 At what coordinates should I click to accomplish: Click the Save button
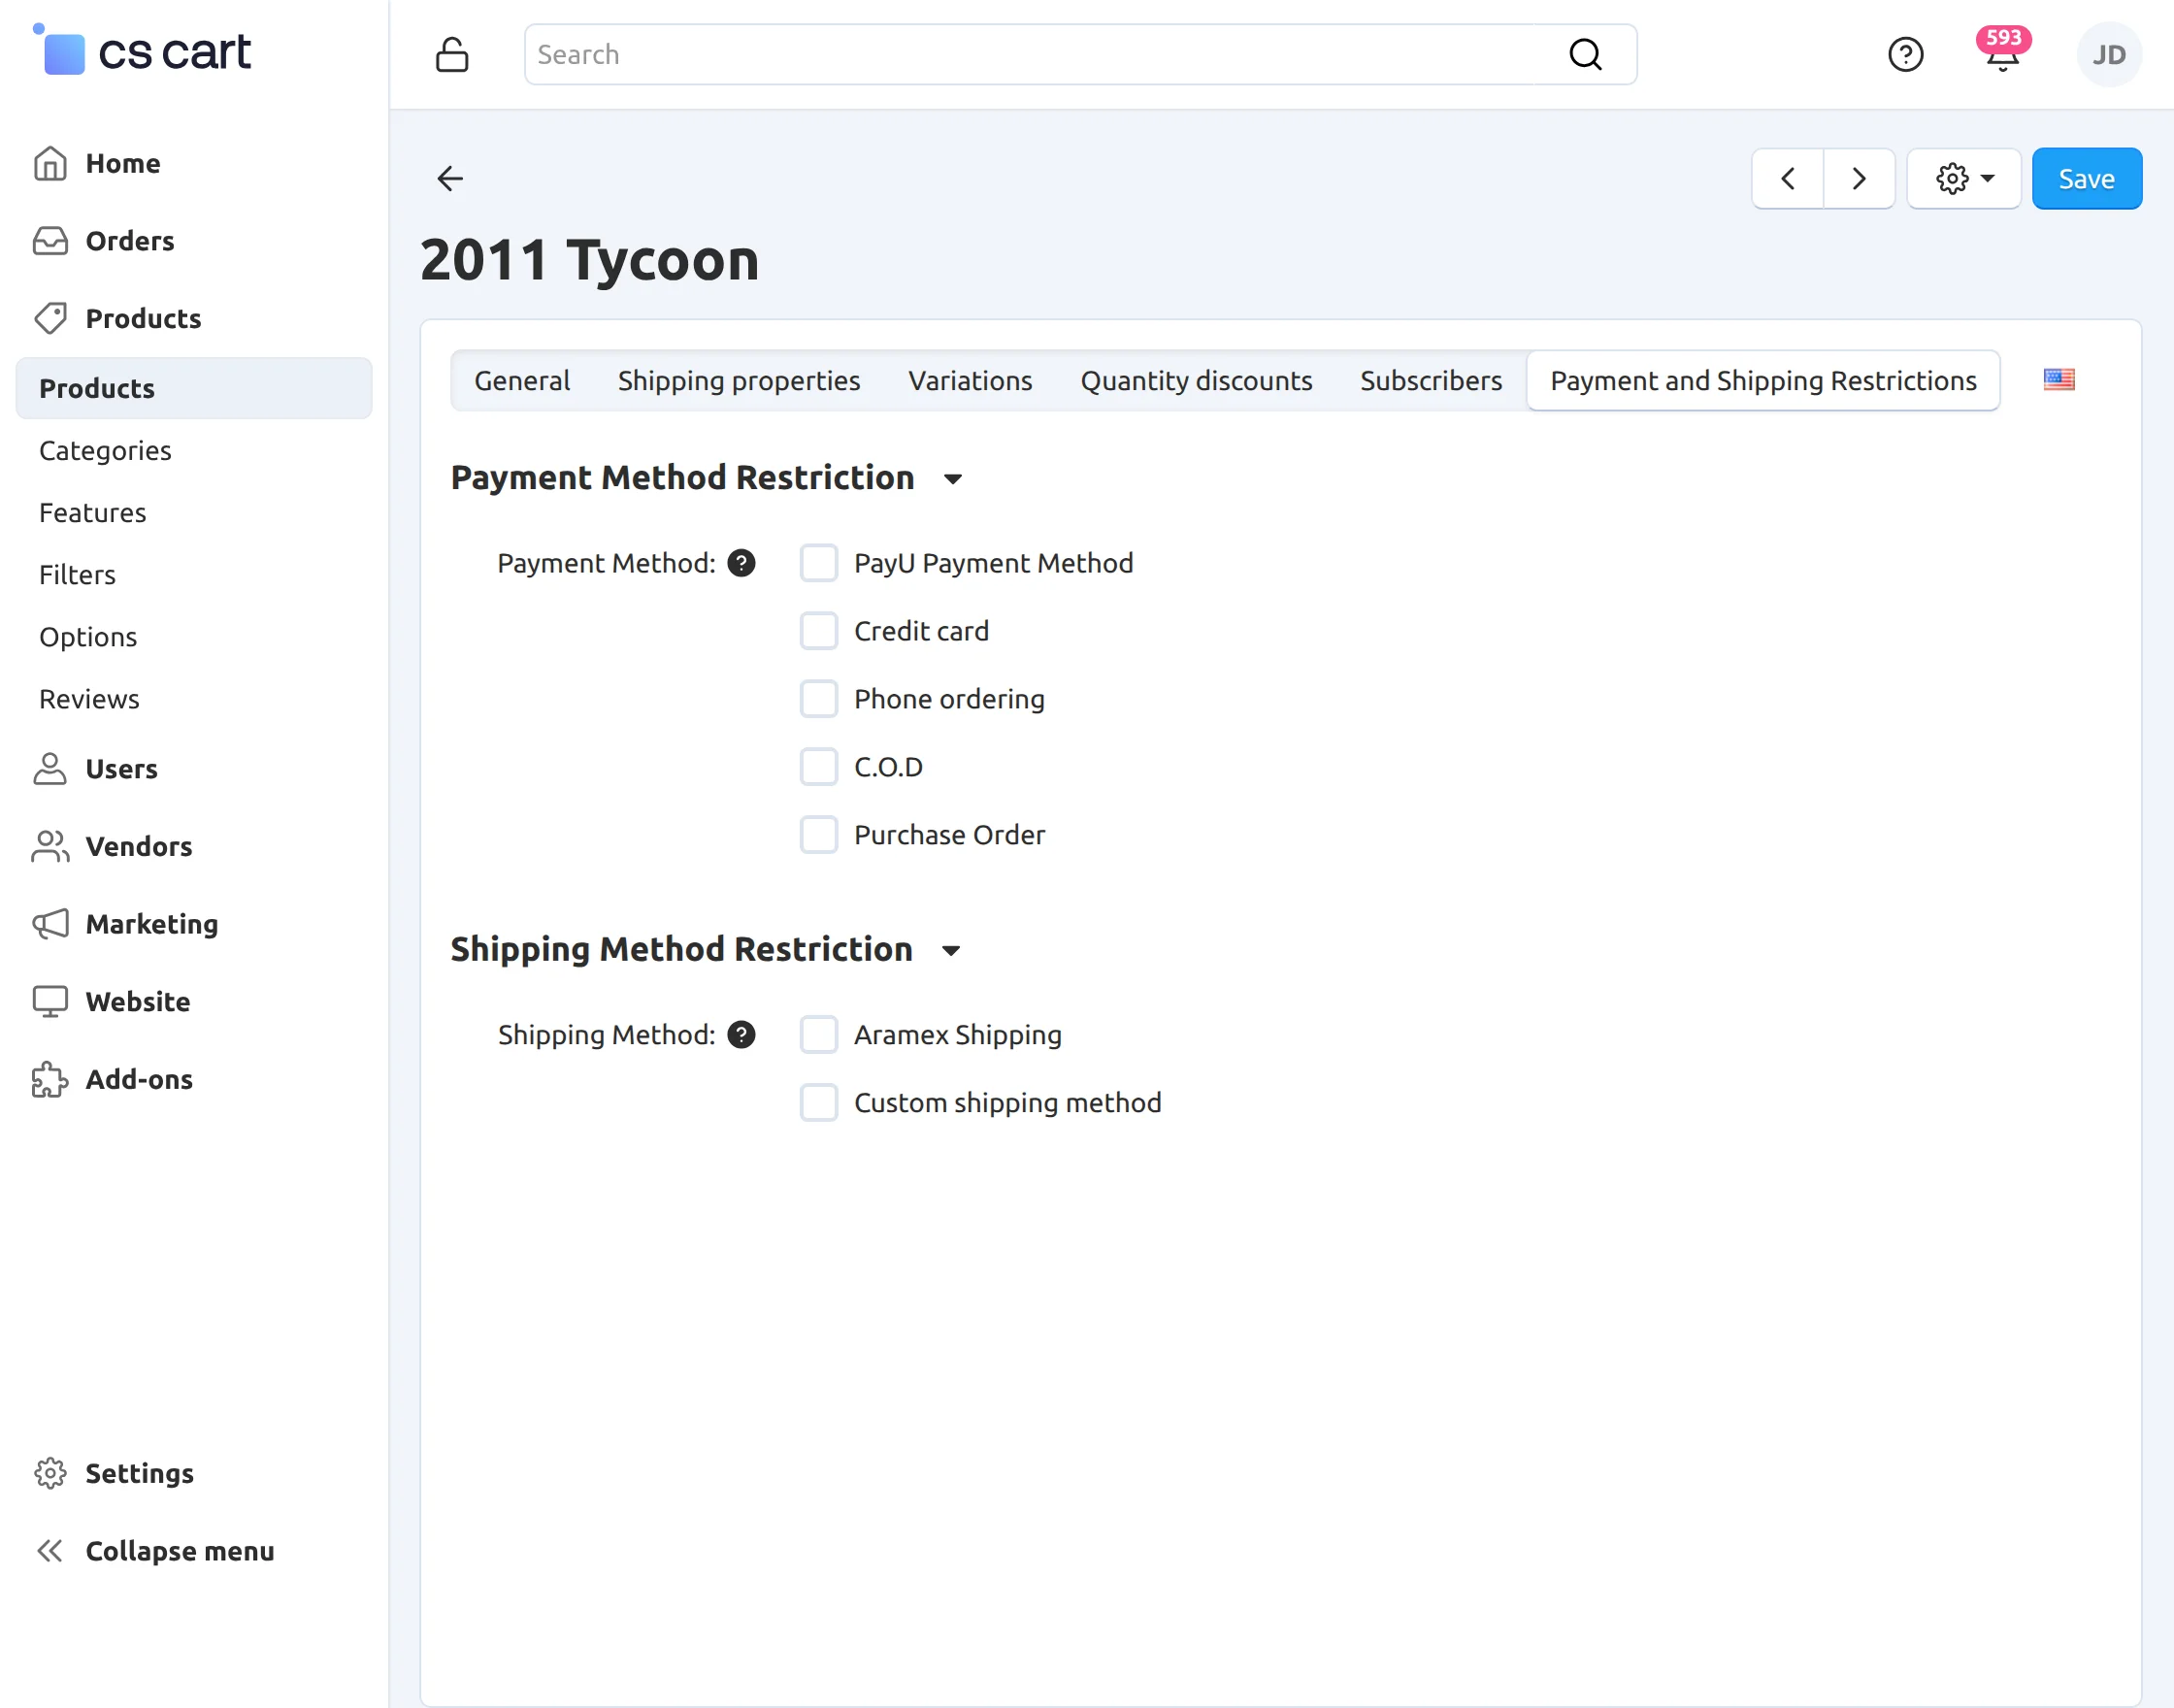pyautogui.click(x=2086, y=178)
